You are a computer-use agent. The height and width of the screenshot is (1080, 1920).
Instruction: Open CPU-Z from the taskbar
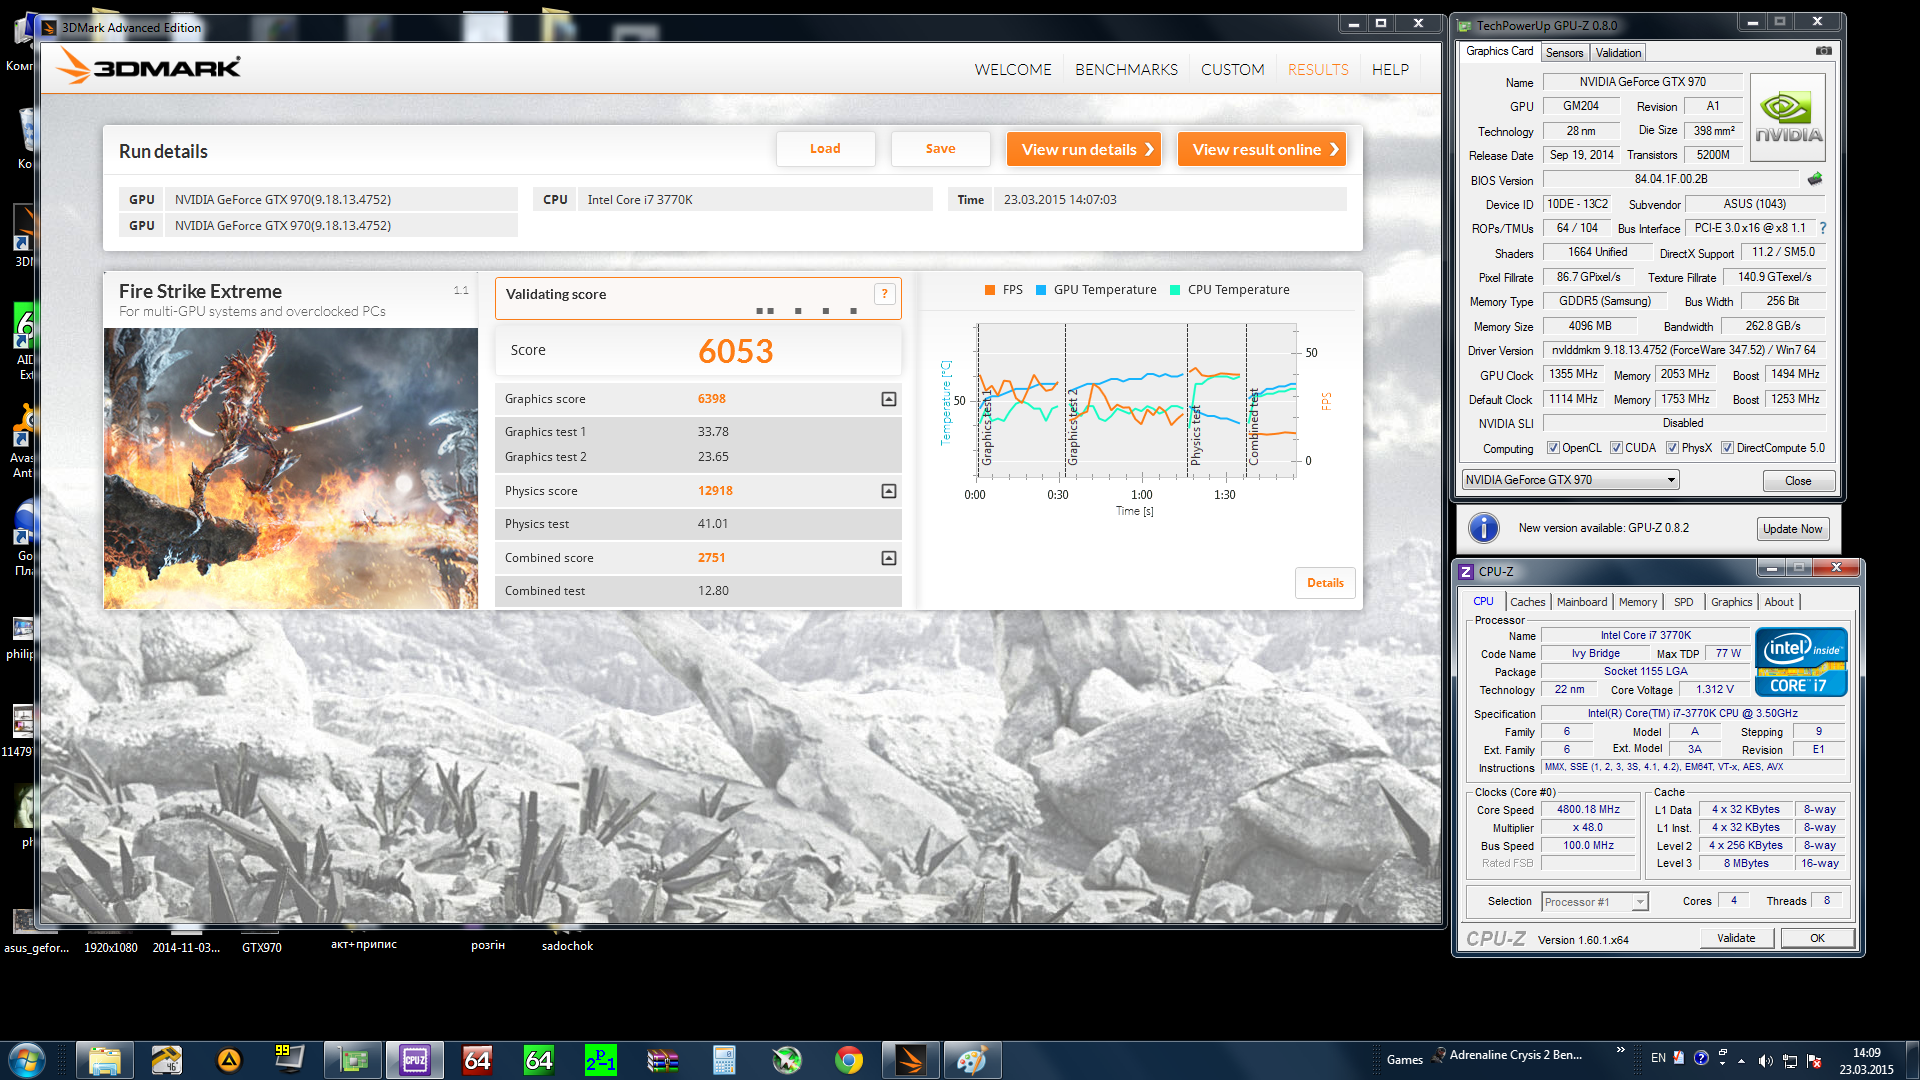tap(415, 1060)
